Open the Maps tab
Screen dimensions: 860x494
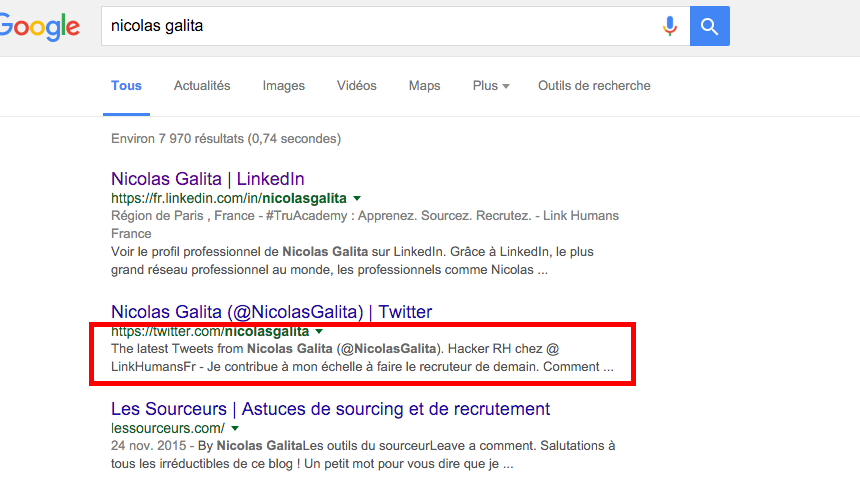(424, 86)
